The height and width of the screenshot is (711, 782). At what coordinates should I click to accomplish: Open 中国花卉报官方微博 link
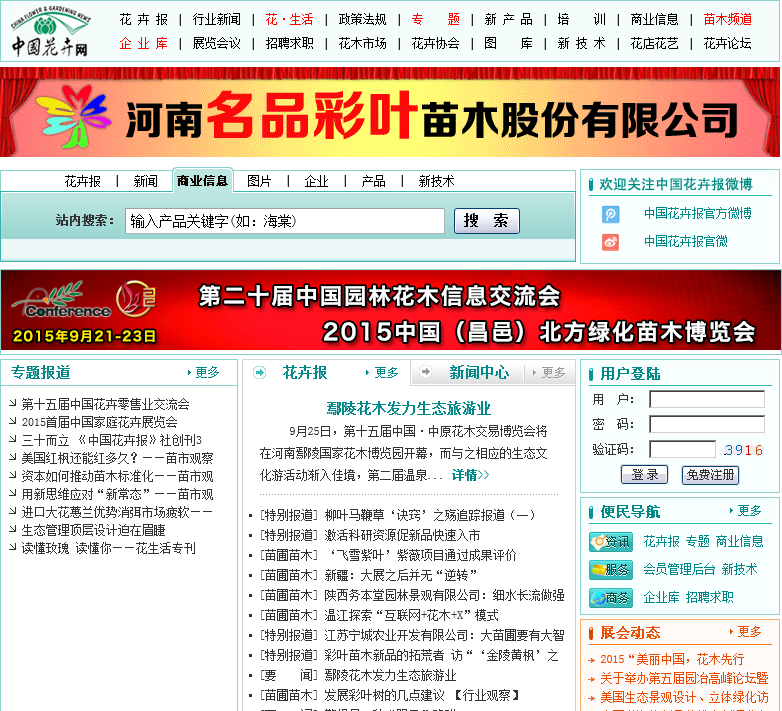tap(698, 214)
